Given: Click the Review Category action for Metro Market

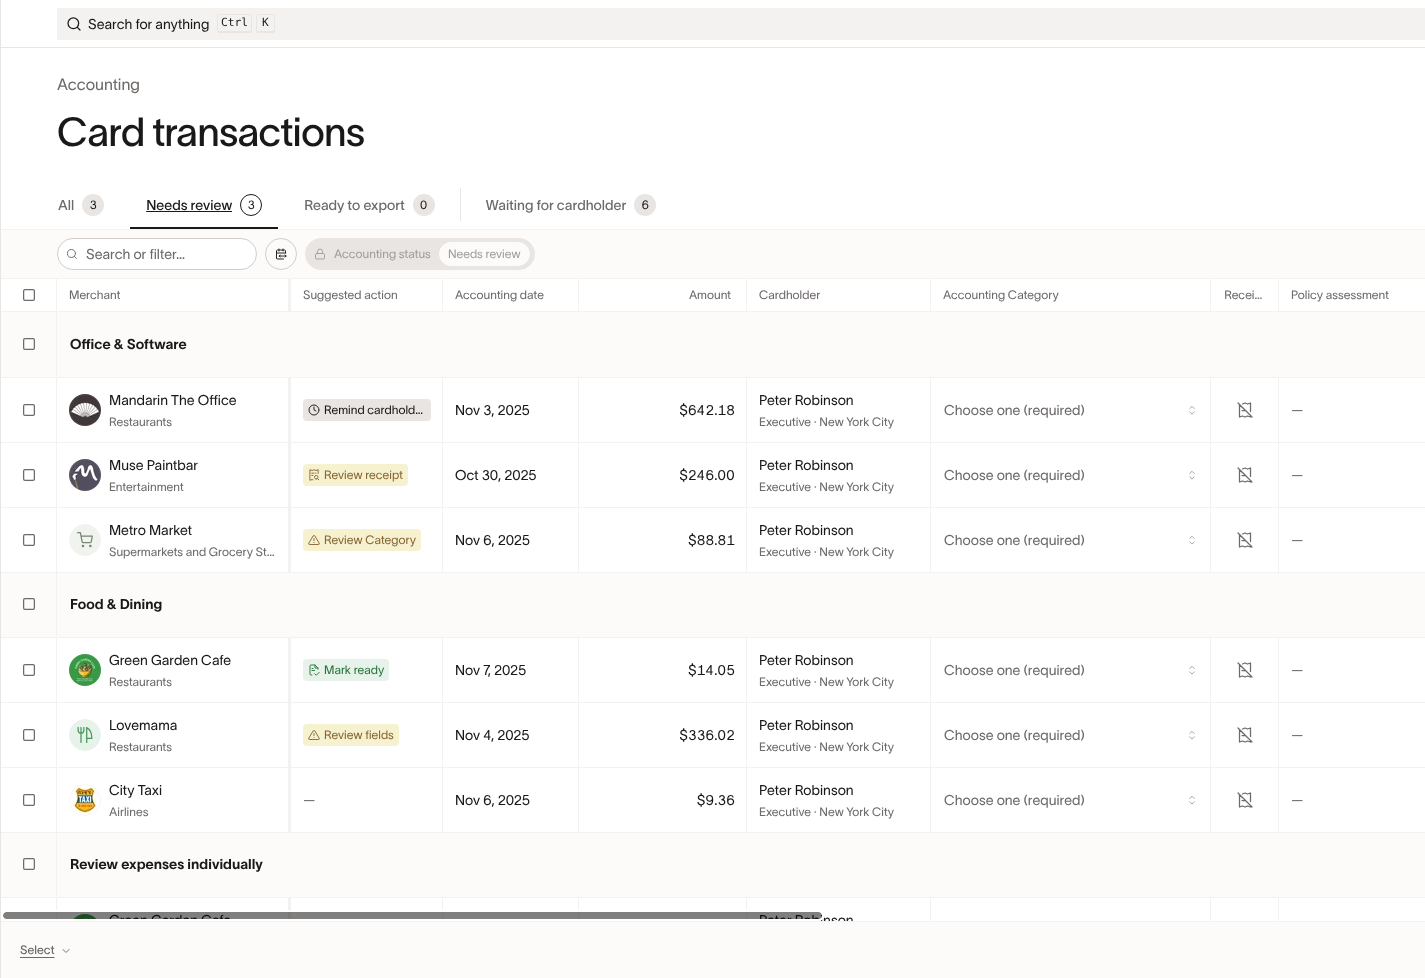Looking at the screenshot, I should [x=362, y=540].
